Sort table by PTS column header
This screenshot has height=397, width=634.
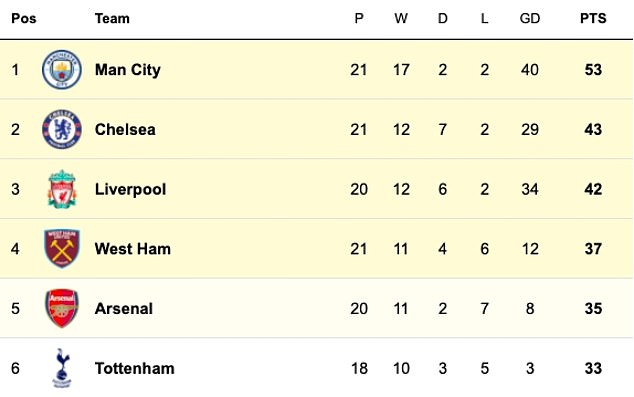tap(593, 19)
